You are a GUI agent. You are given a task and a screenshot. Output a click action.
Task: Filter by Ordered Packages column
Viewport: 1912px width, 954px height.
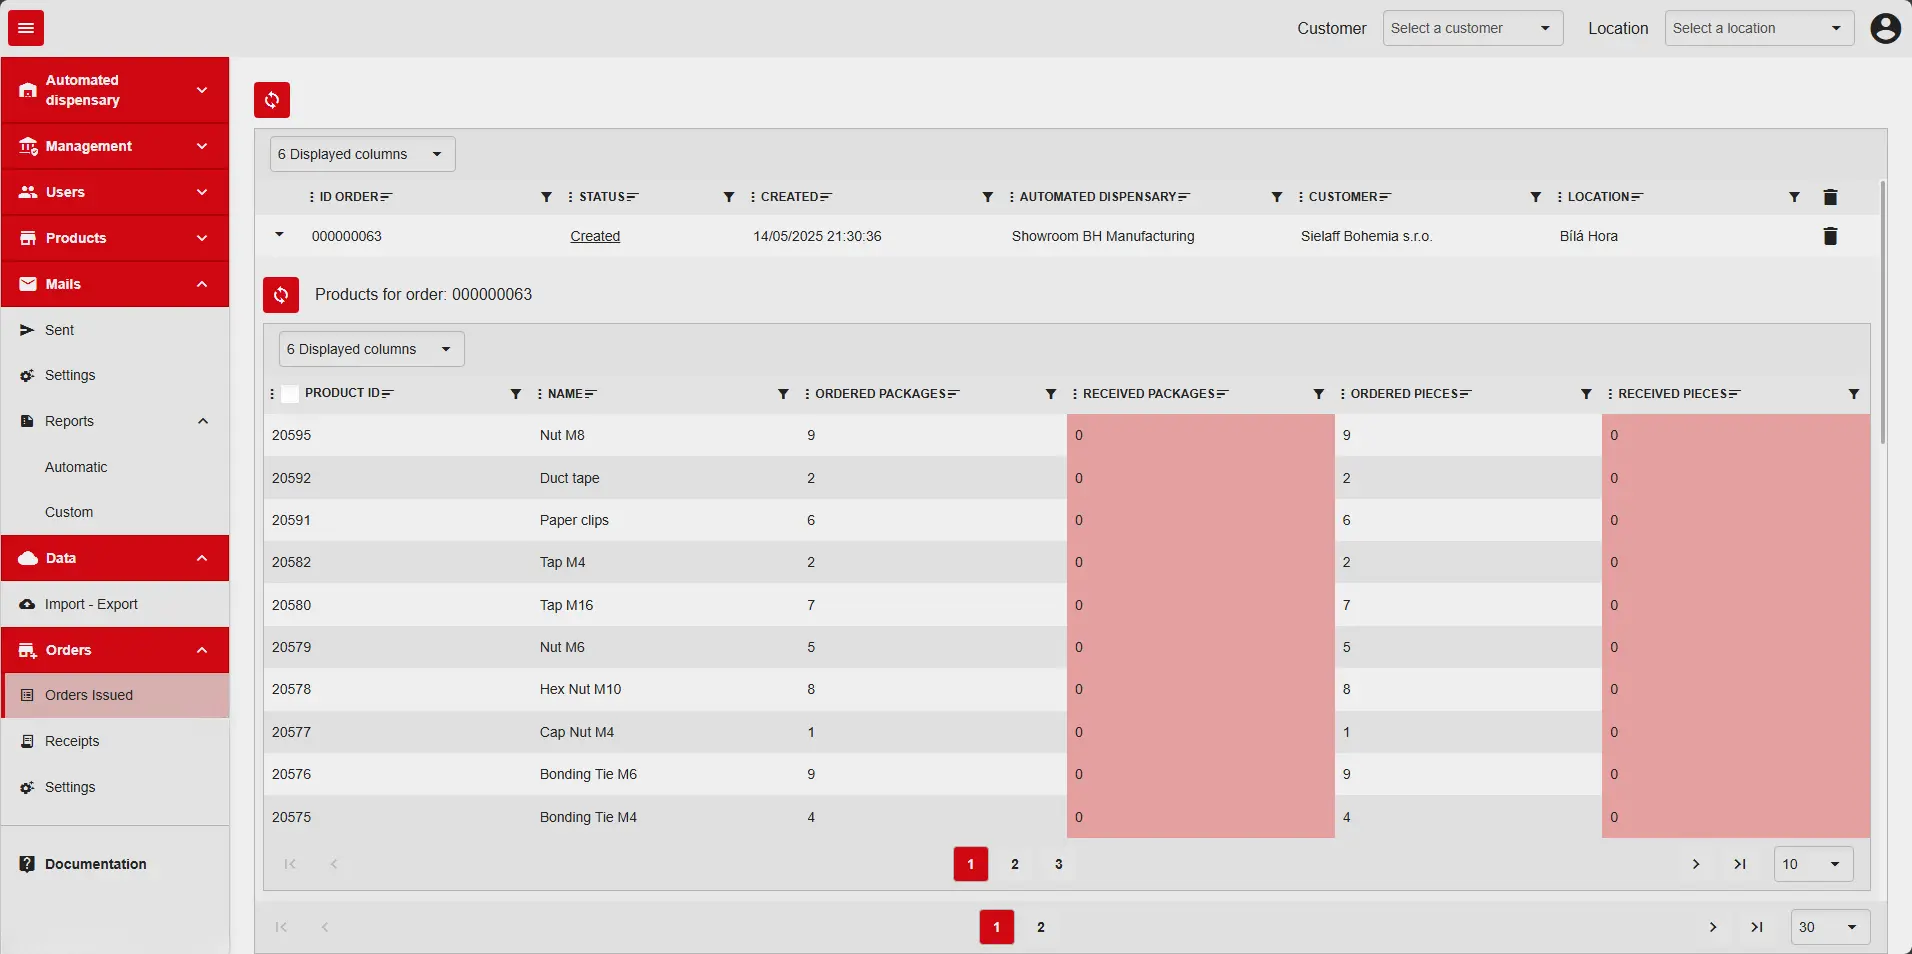[x=1050, y=394]
